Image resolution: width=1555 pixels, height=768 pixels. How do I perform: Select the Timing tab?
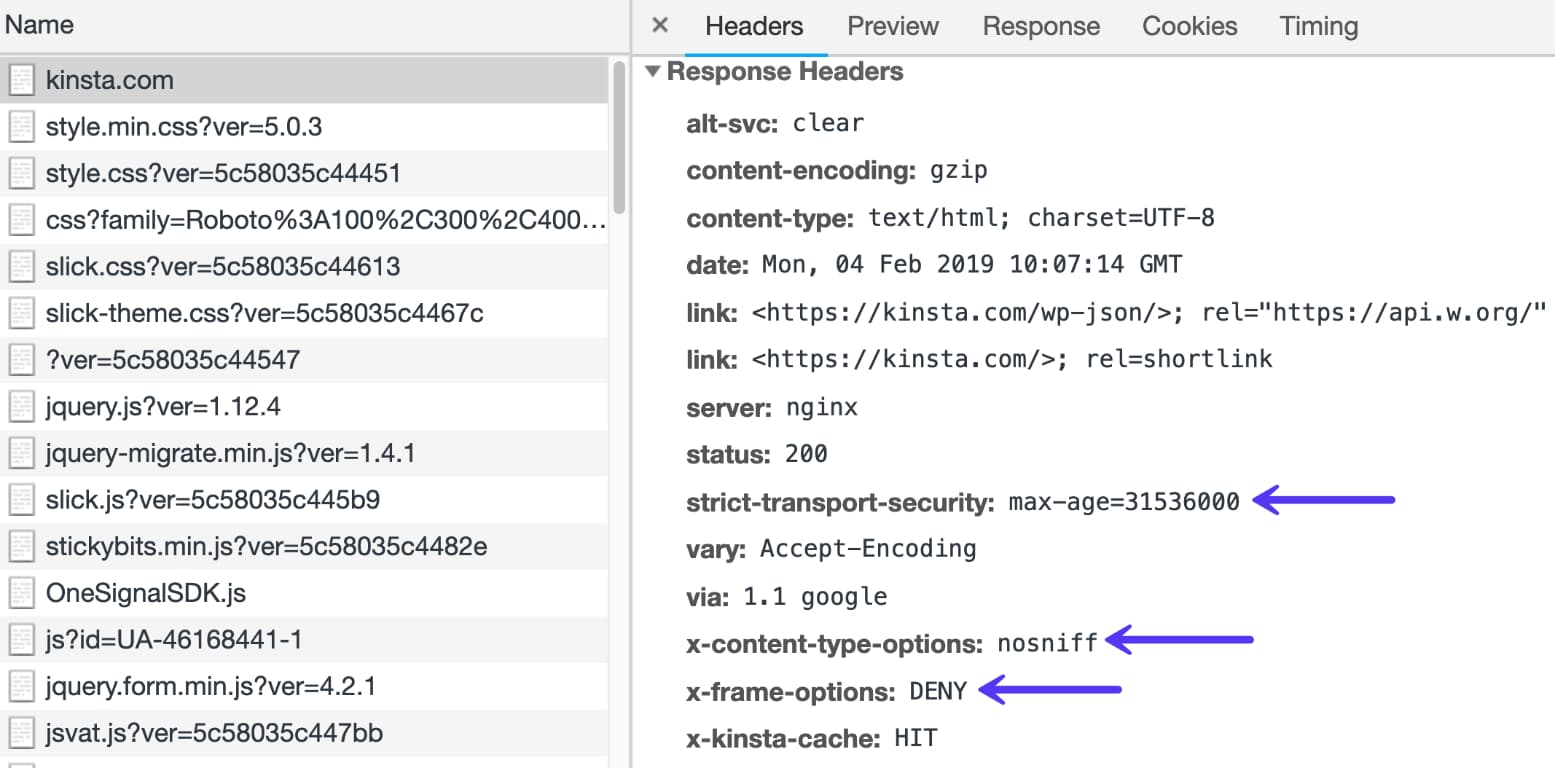coord(1317,26)
